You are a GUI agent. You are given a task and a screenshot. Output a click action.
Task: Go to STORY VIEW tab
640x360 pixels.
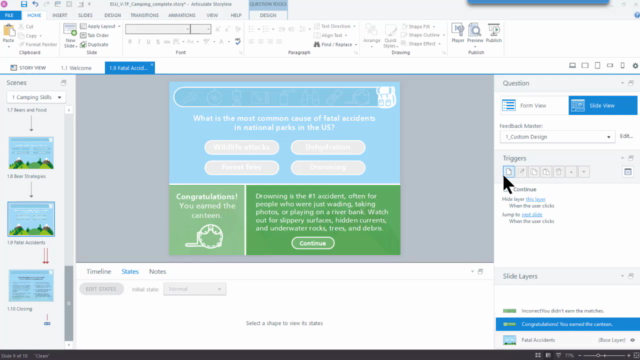28,68
